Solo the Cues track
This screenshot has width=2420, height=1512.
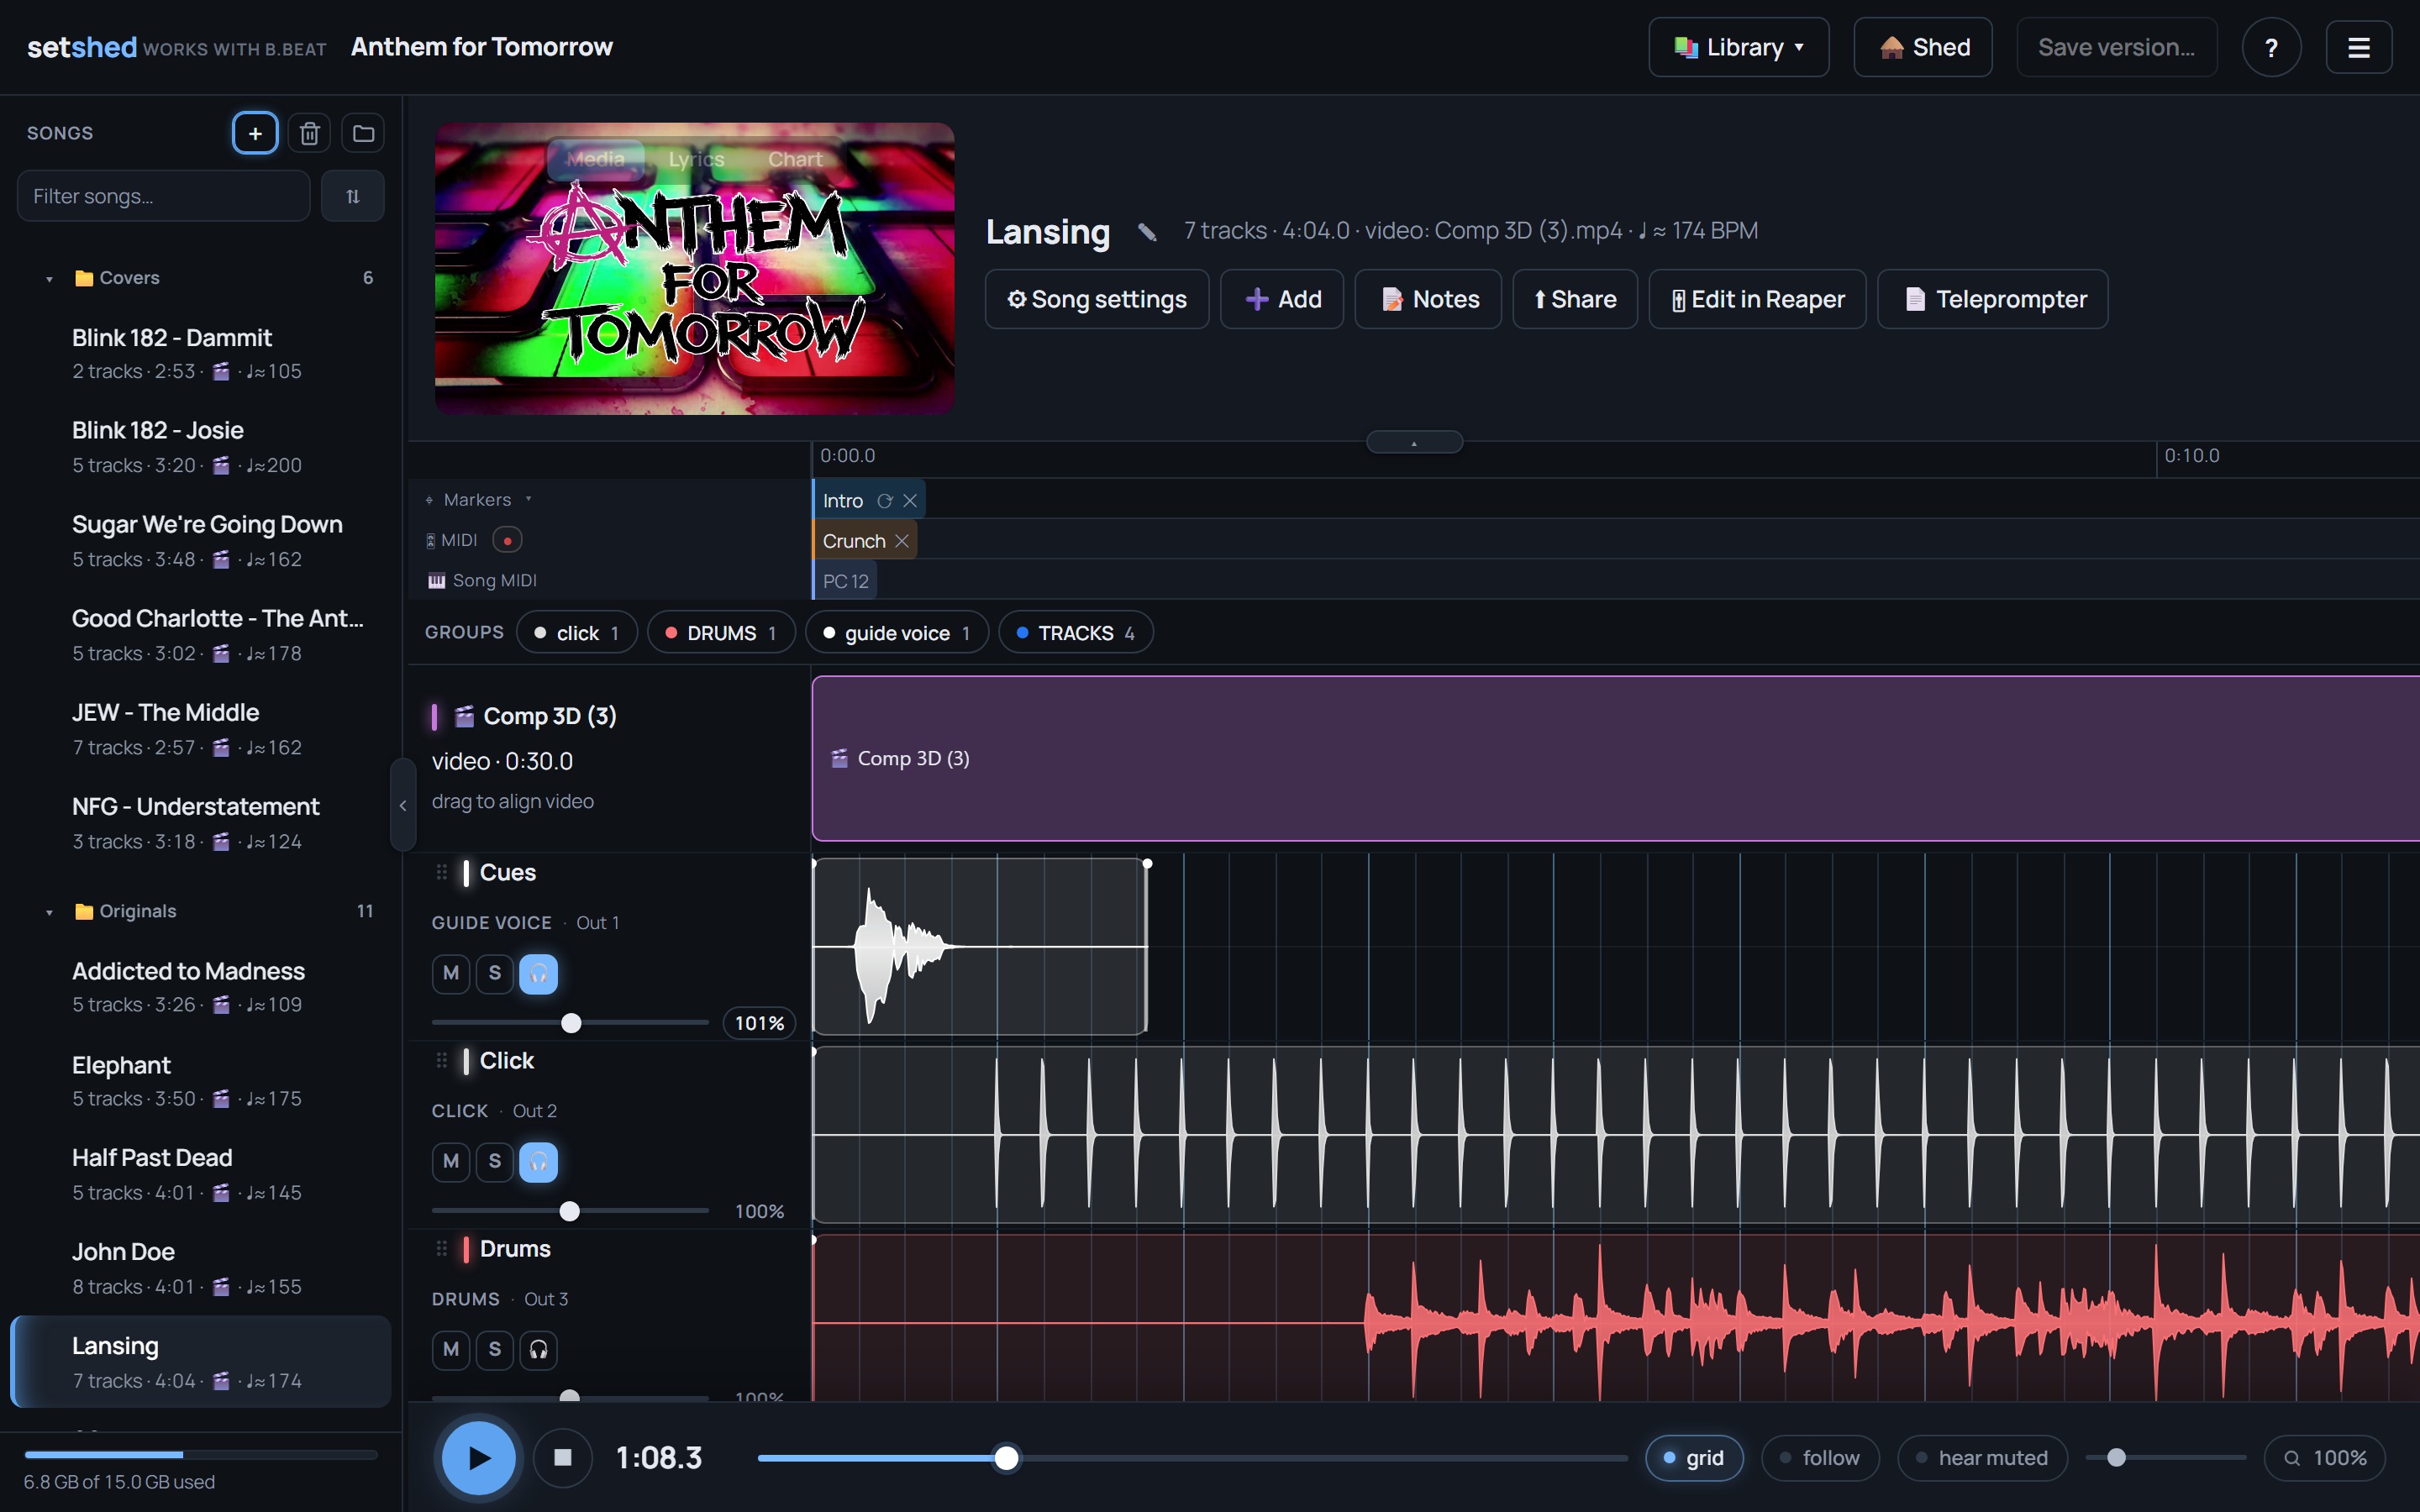coord(495,973)
